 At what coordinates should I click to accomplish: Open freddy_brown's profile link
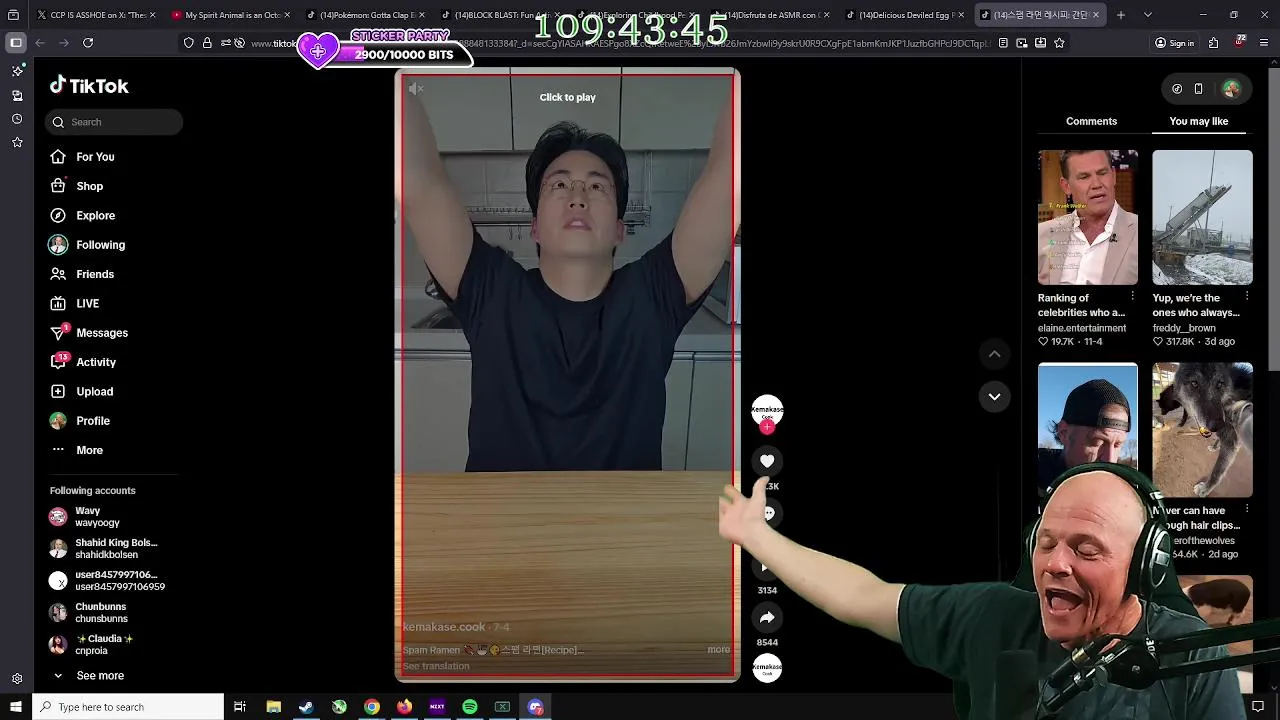[1184, 328]
